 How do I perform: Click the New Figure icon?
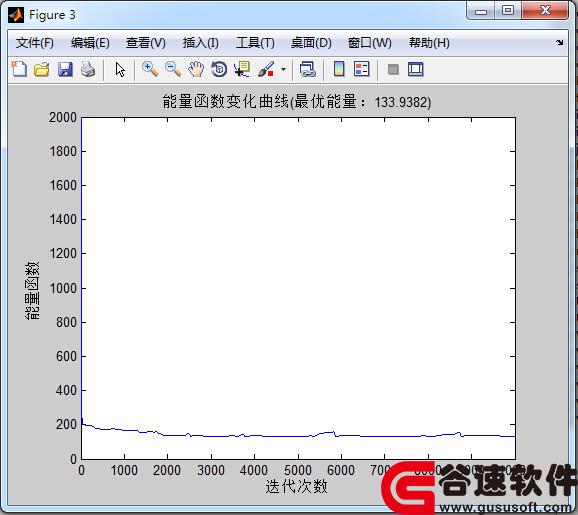[19, 69]
